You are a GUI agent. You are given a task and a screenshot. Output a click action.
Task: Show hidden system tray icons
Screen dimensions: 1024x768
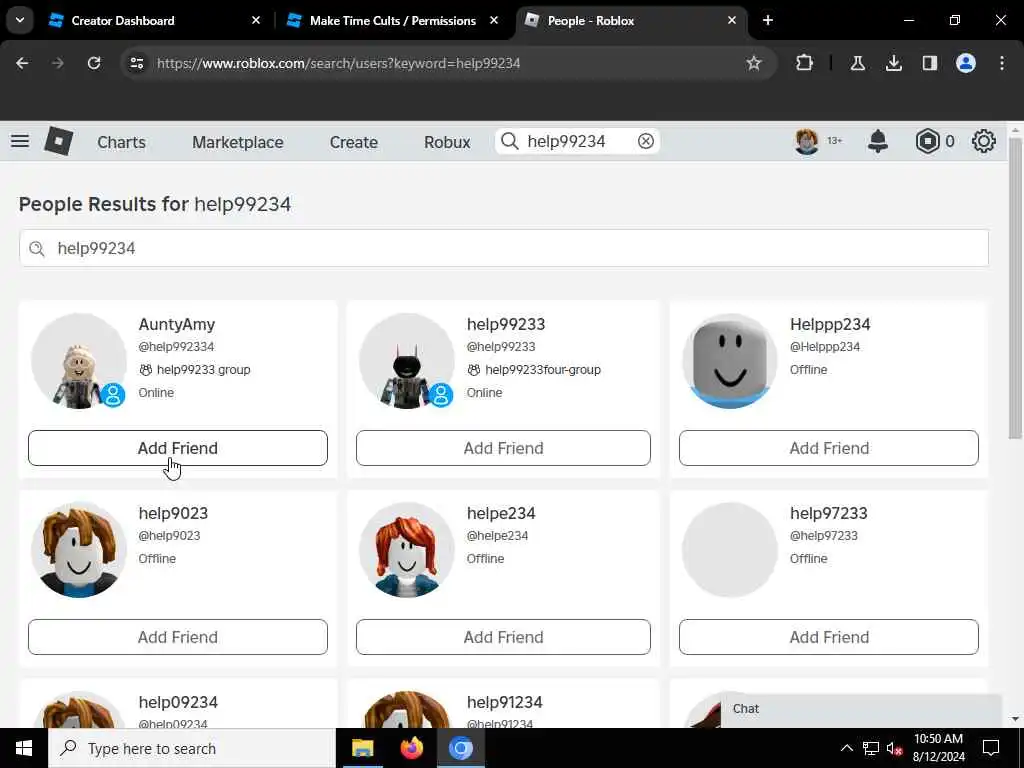pyautogui.click(x=846, y=748)
